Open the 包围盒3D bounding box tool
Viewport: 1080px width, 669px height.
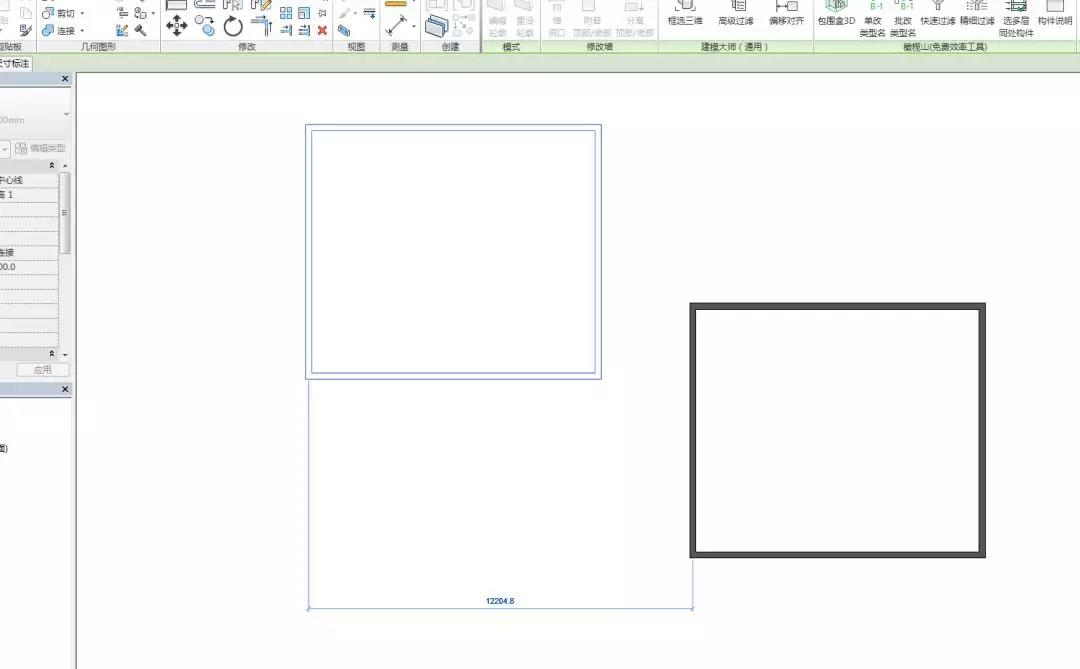click(836, 12)
